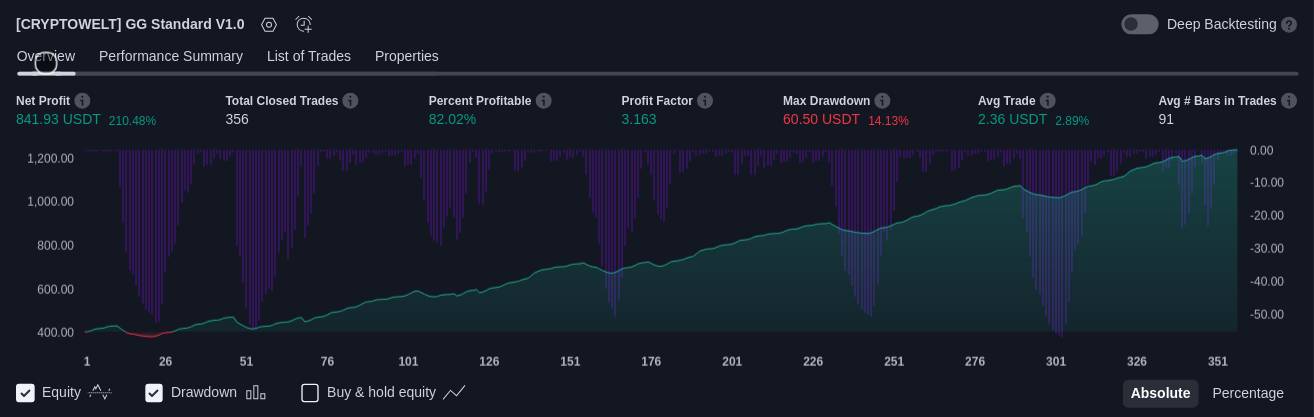Viewport: 1314px width, 417px height.
Task: Uncheck the Drawdown checkbox
Action: click(x=154, y=393)
